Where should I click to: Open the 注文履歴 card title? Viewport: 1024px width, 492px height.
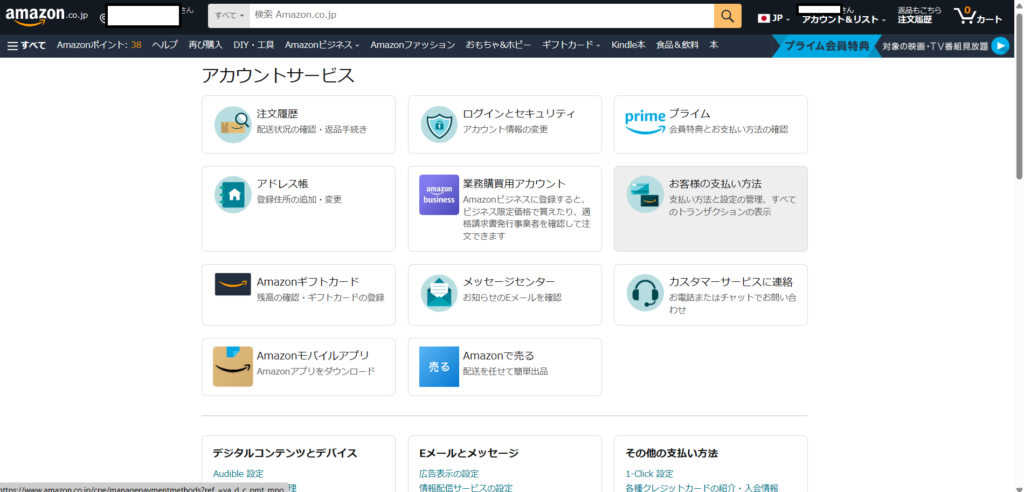(278, 114)
